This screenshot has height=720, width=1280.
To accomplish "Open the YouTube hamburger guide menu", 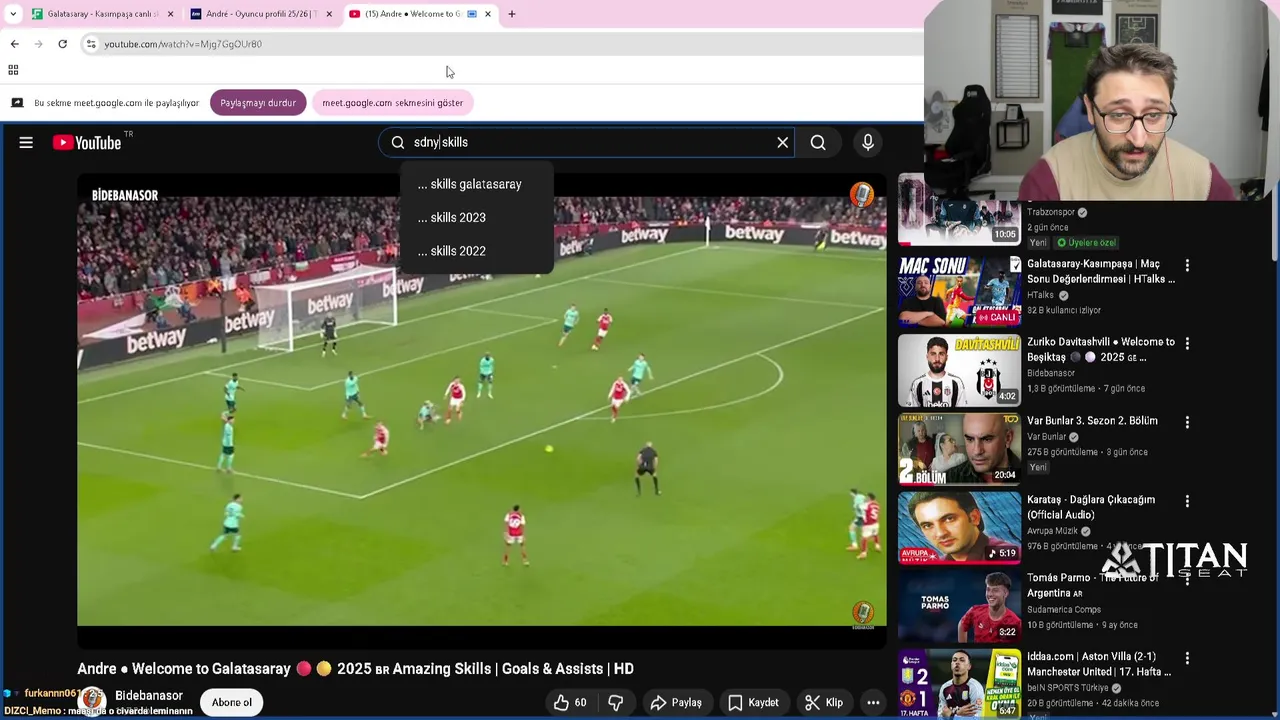I will (x=26, y=143).
